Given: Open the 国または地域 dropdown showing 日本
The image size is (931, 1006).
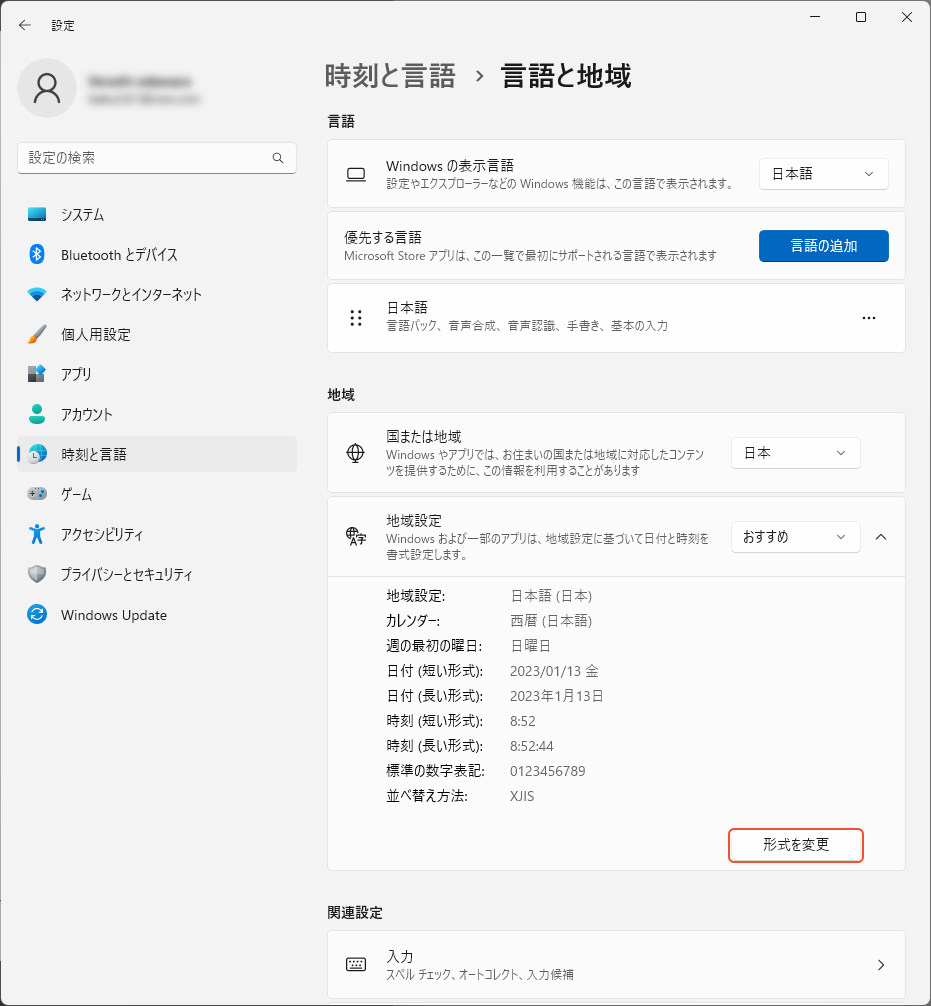Looking at the screenshot, I should (x=795, y=453).
